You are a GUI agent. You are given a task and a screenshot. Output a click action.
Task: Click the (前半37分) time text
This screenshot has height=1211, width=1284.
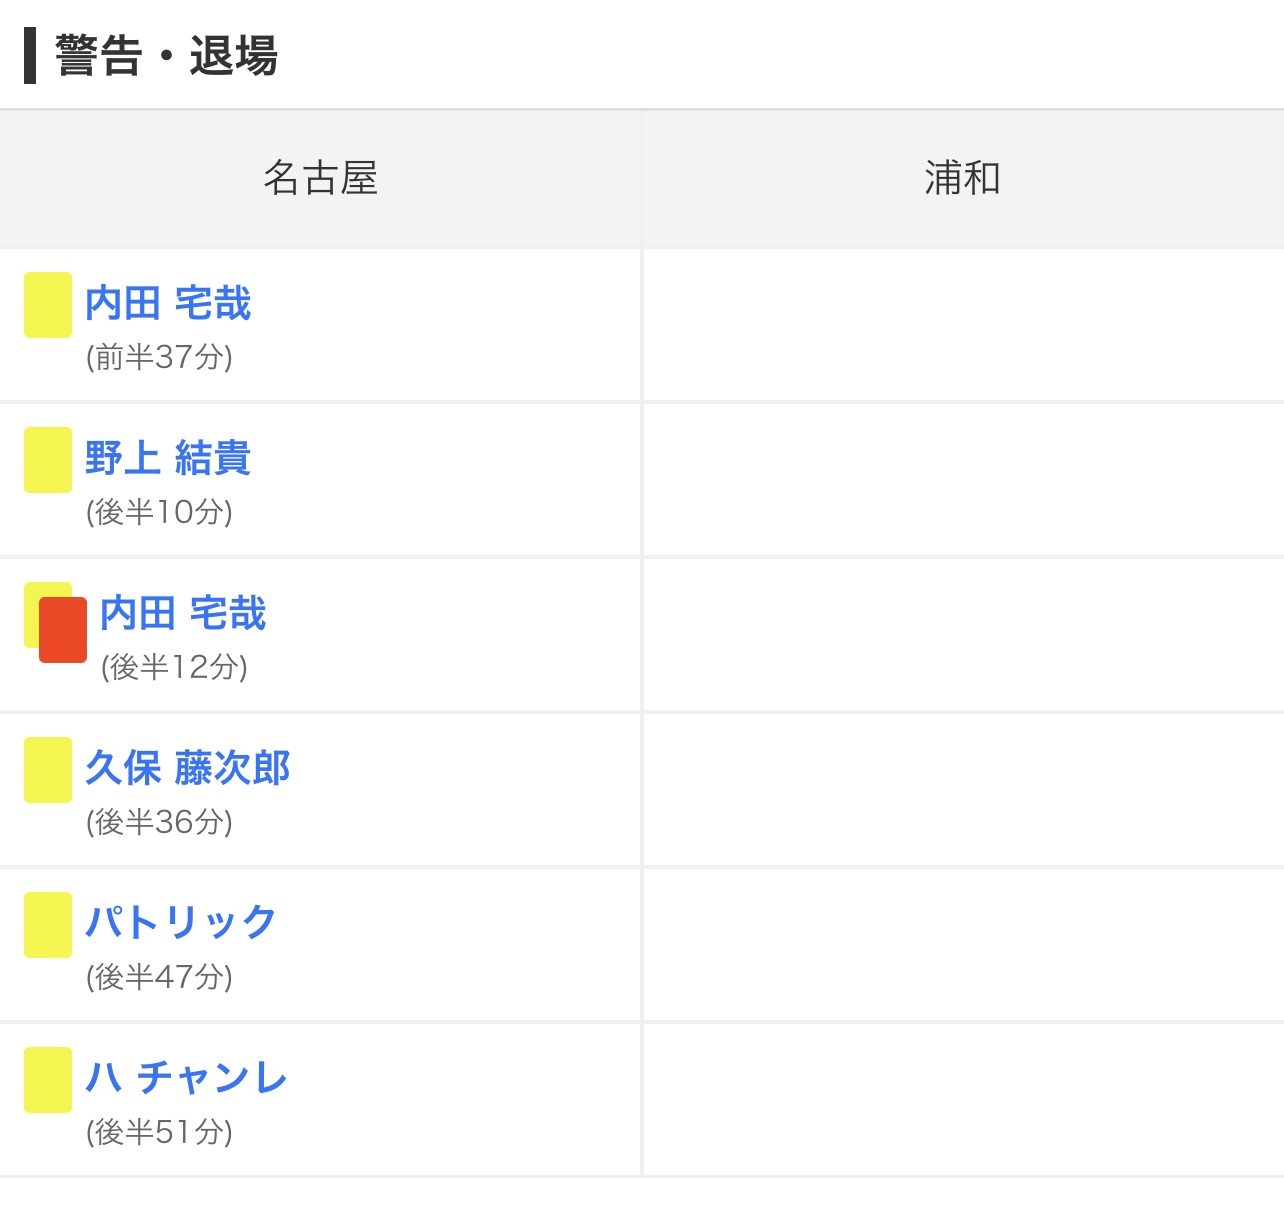(x=160, y=357)
